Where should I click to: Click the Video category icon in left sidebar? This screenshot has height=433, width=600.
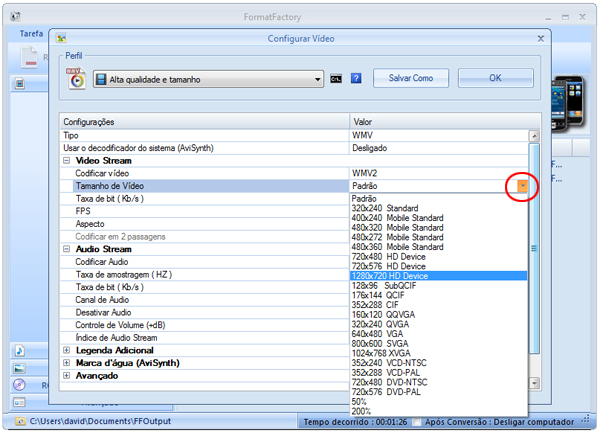(19, 85)
